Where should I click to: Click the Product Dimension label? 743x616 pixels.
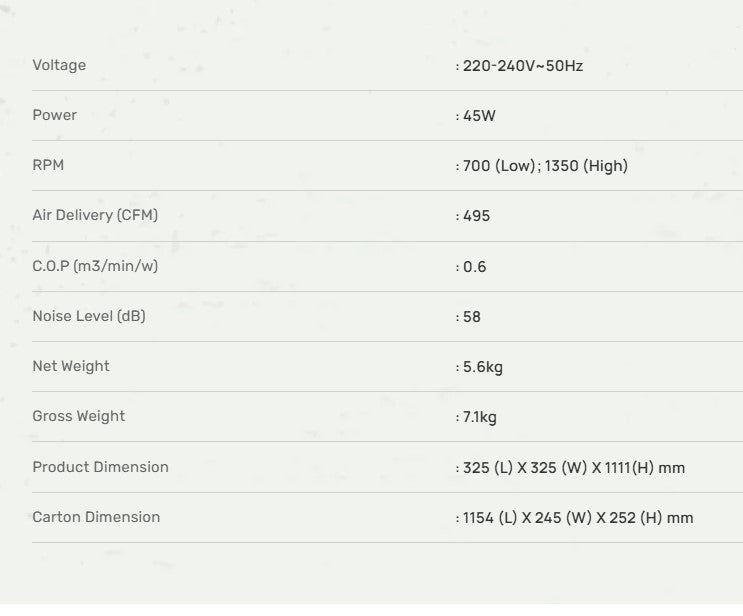pyautogui.click(x=100, y=467)
